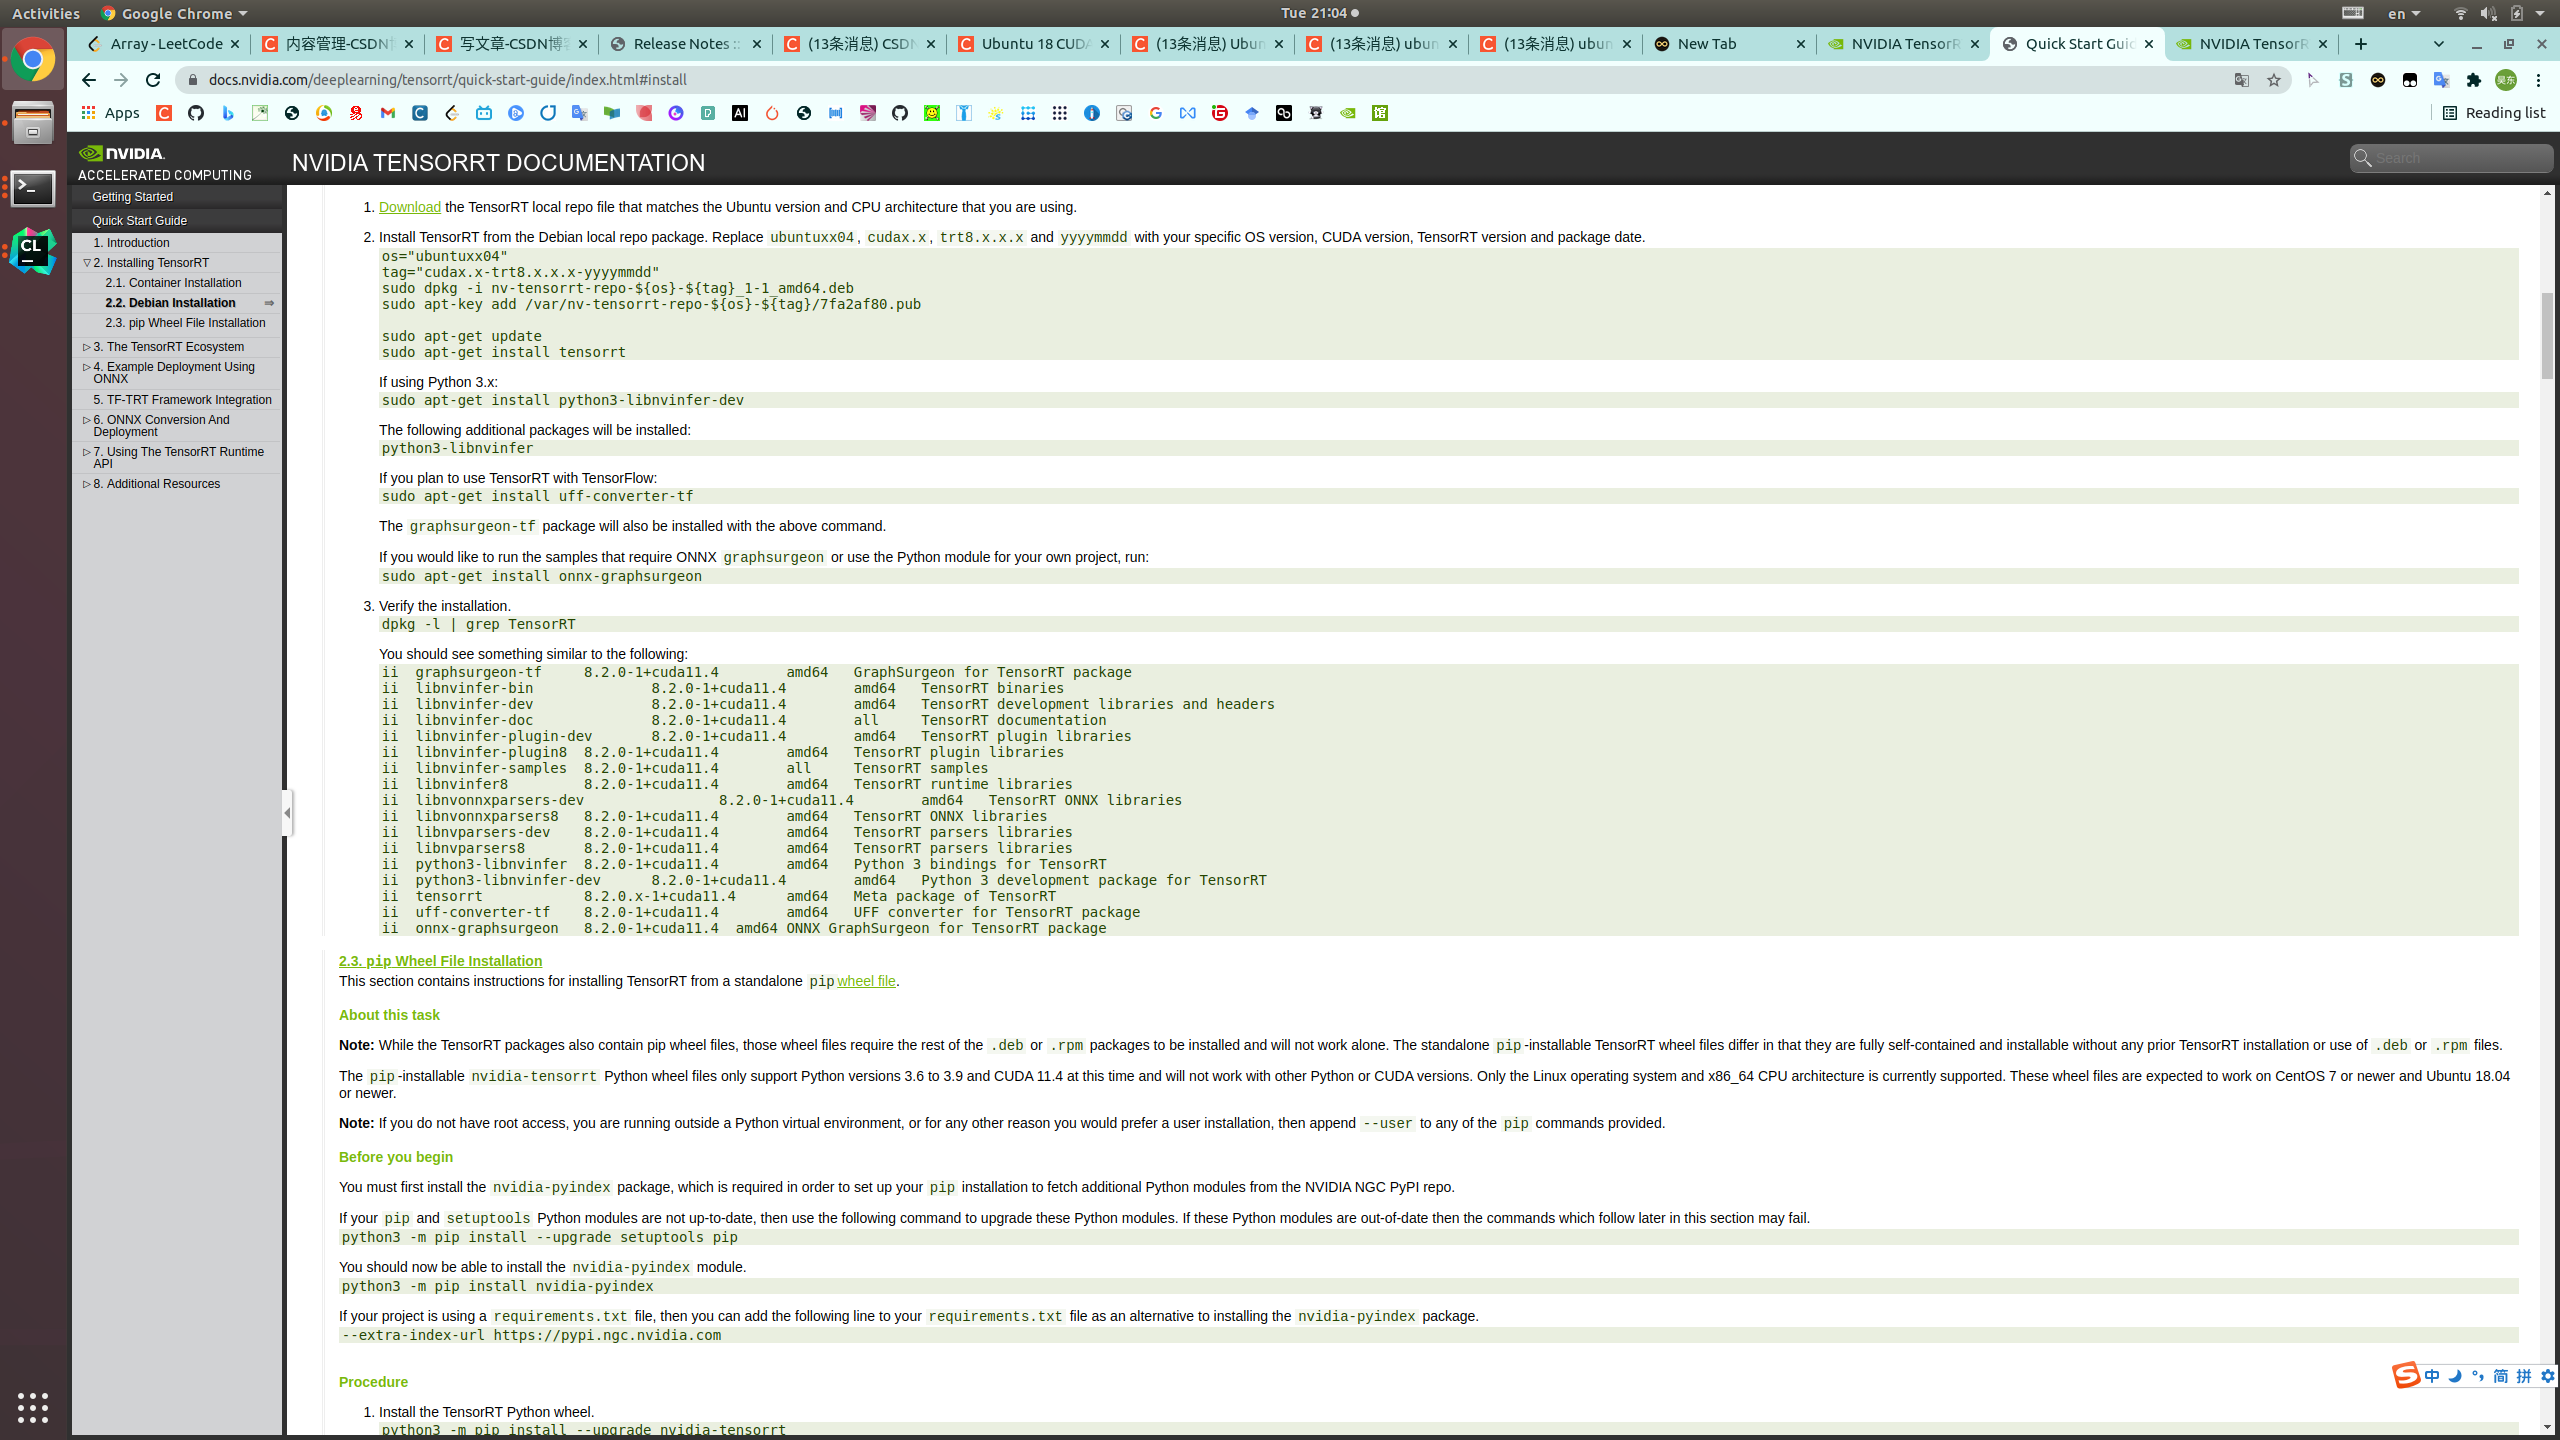
Task: Toggle Sogou 拼 pinyin mode
Action: pos(2524,1376)
